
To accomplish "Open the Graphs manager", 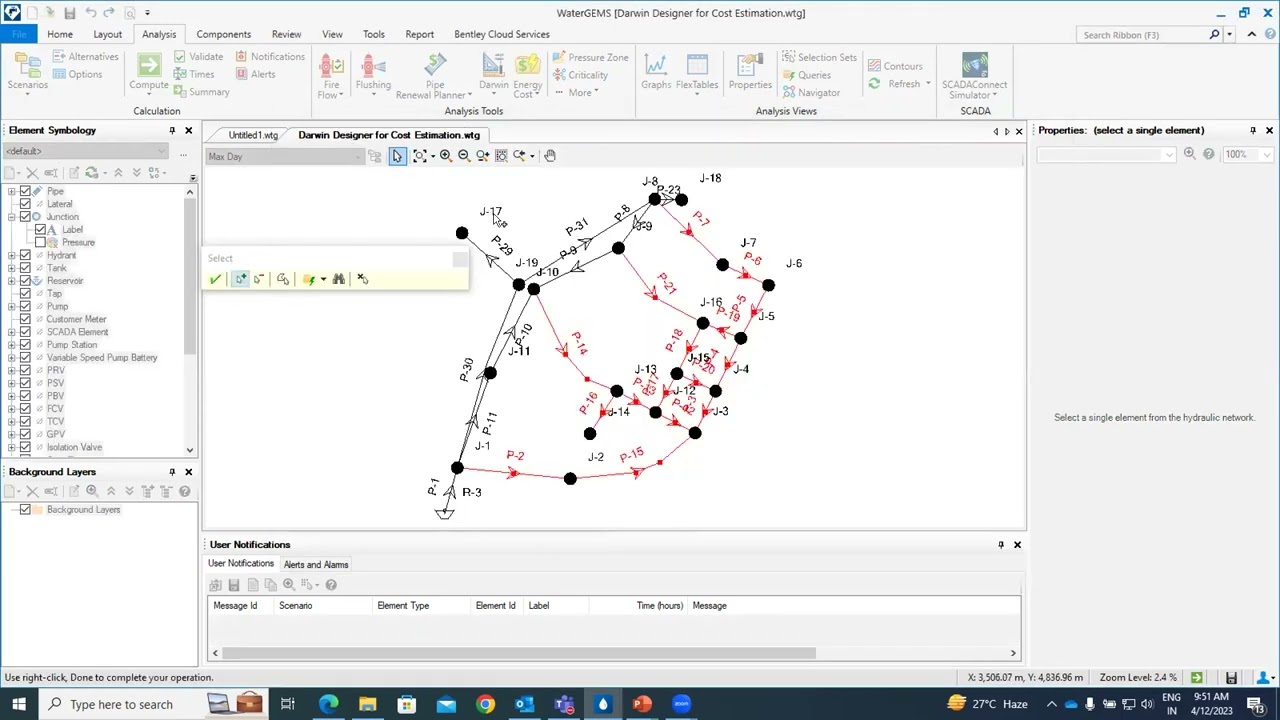I will (x=656, y=71).
